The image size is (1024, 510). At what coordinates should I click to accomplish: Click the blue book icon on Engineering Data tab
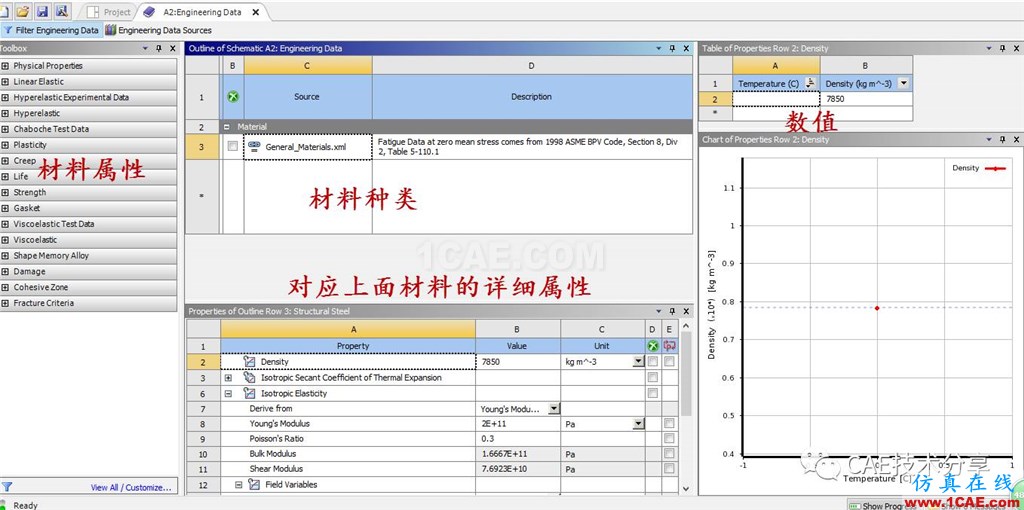pyautogui.click(x=150, y=12)
